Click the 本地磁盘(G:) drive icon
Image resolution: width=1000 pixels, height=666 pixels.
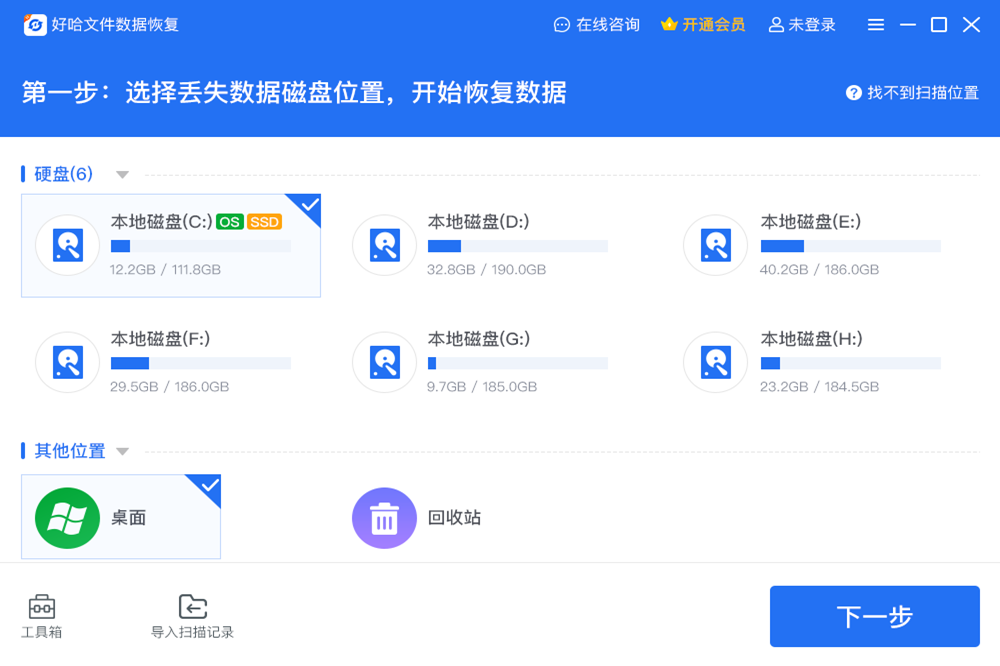(384, 362)
